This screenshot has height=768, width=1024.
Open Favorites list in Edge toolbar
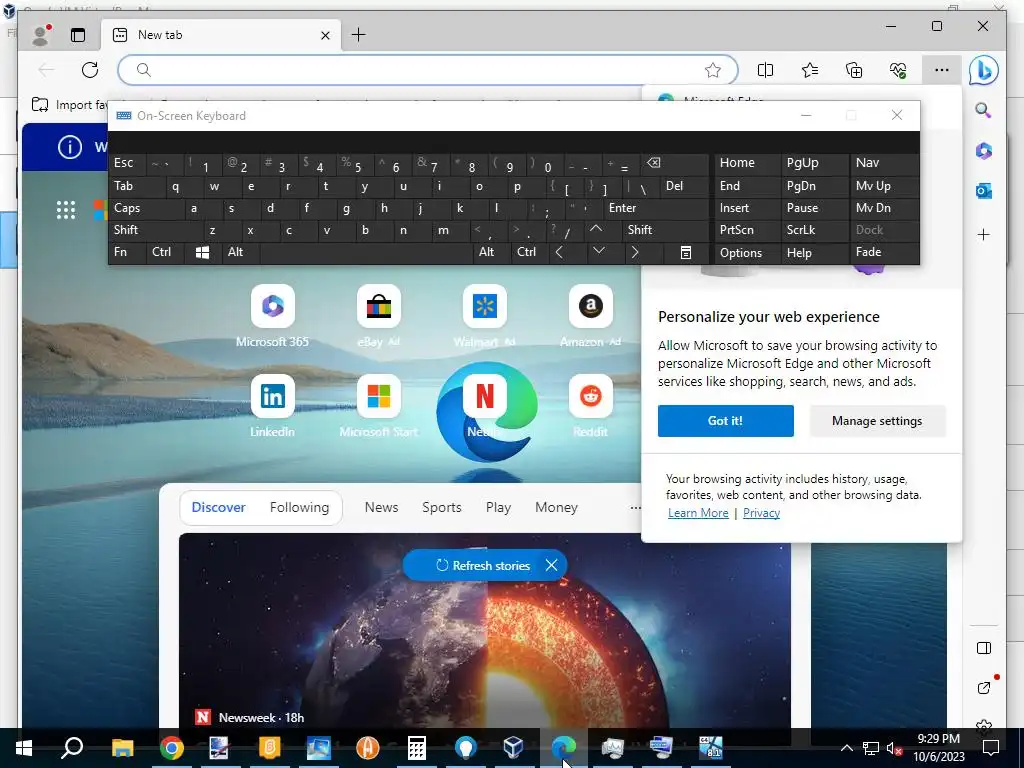pyautogui.click(x=810, y=70)
